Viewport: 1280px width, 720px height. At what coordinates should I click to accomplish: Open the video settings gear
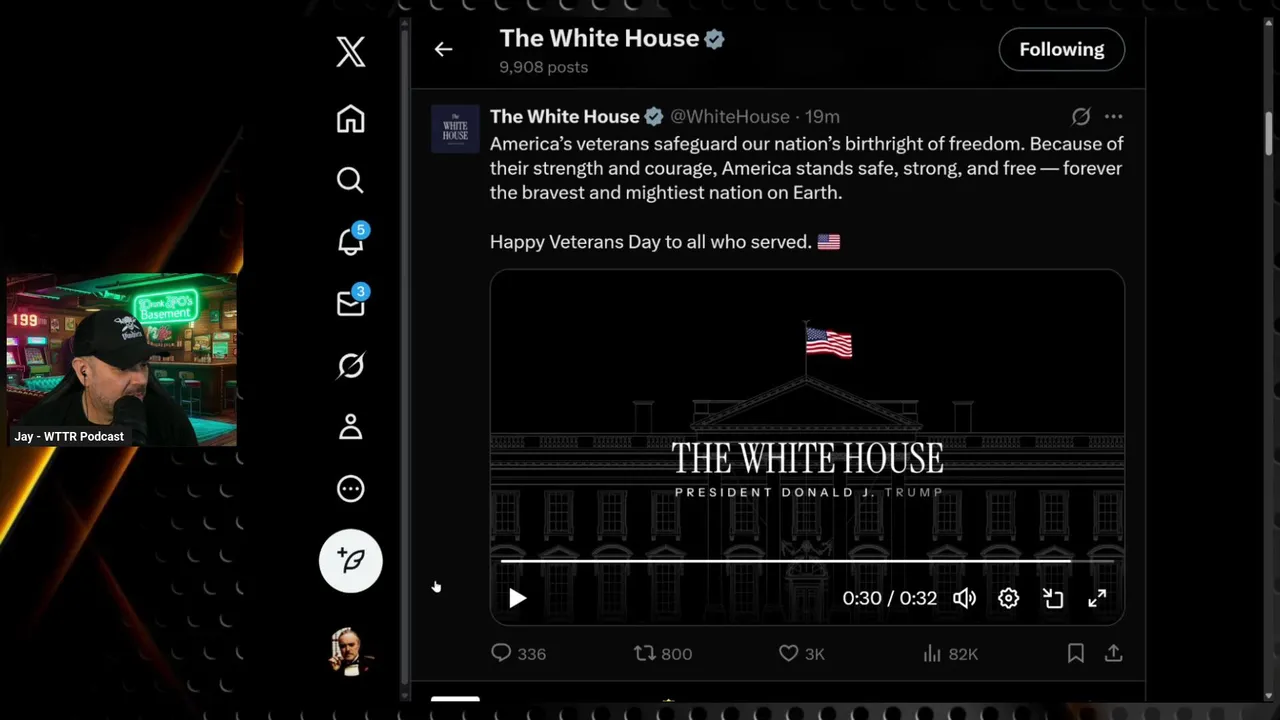pos(1008,598)
